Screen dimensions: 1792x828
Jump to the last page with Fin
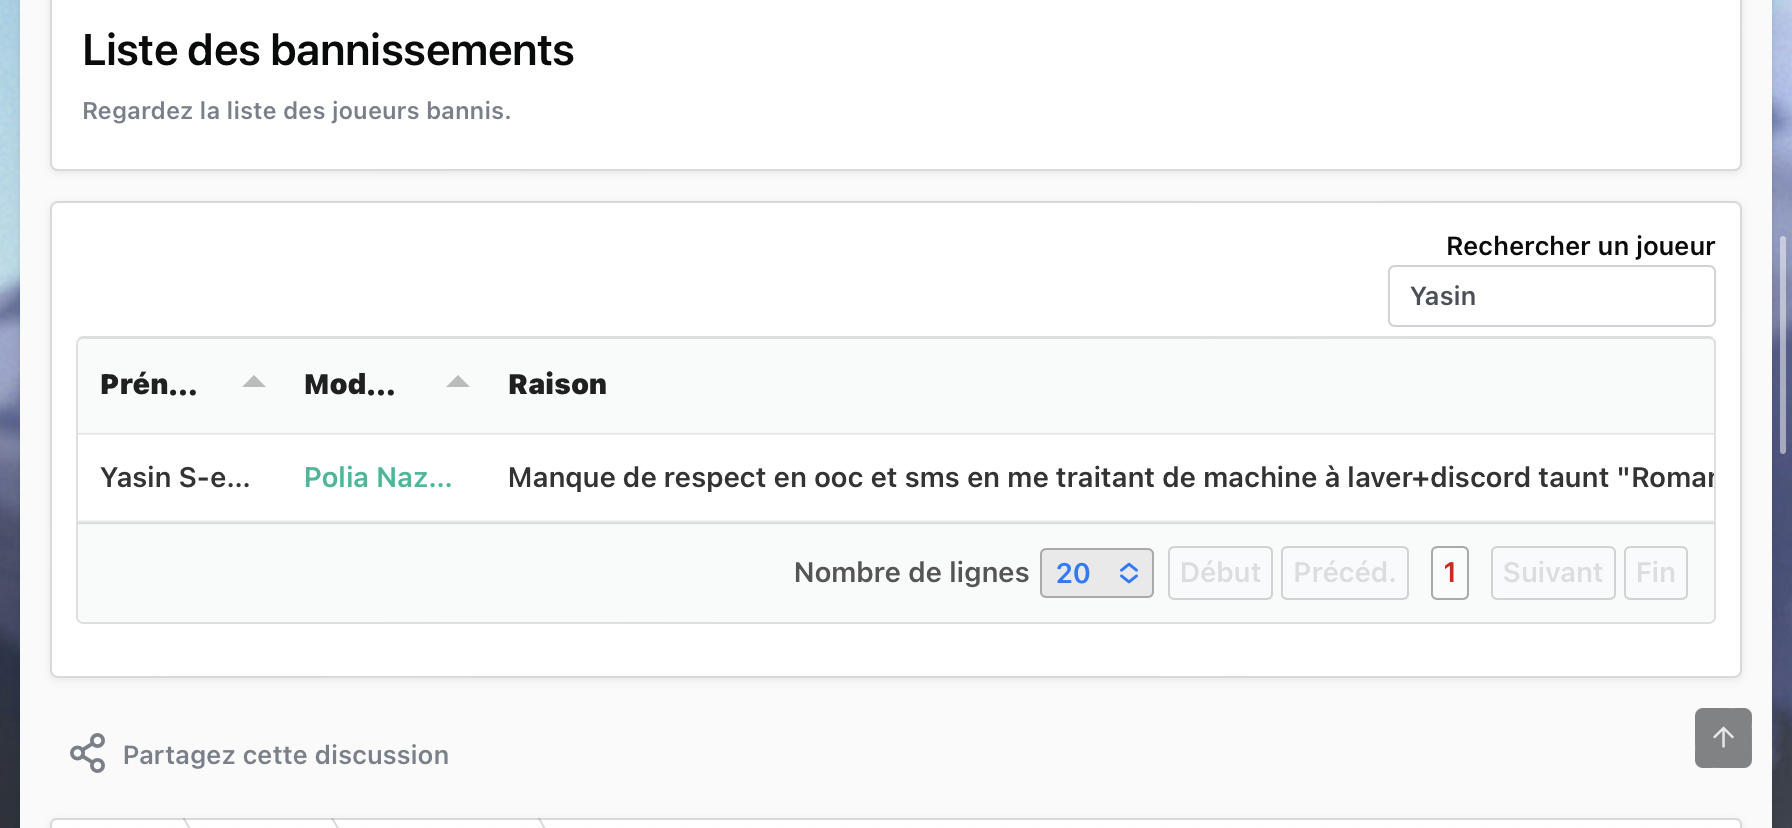point(1656,573)
